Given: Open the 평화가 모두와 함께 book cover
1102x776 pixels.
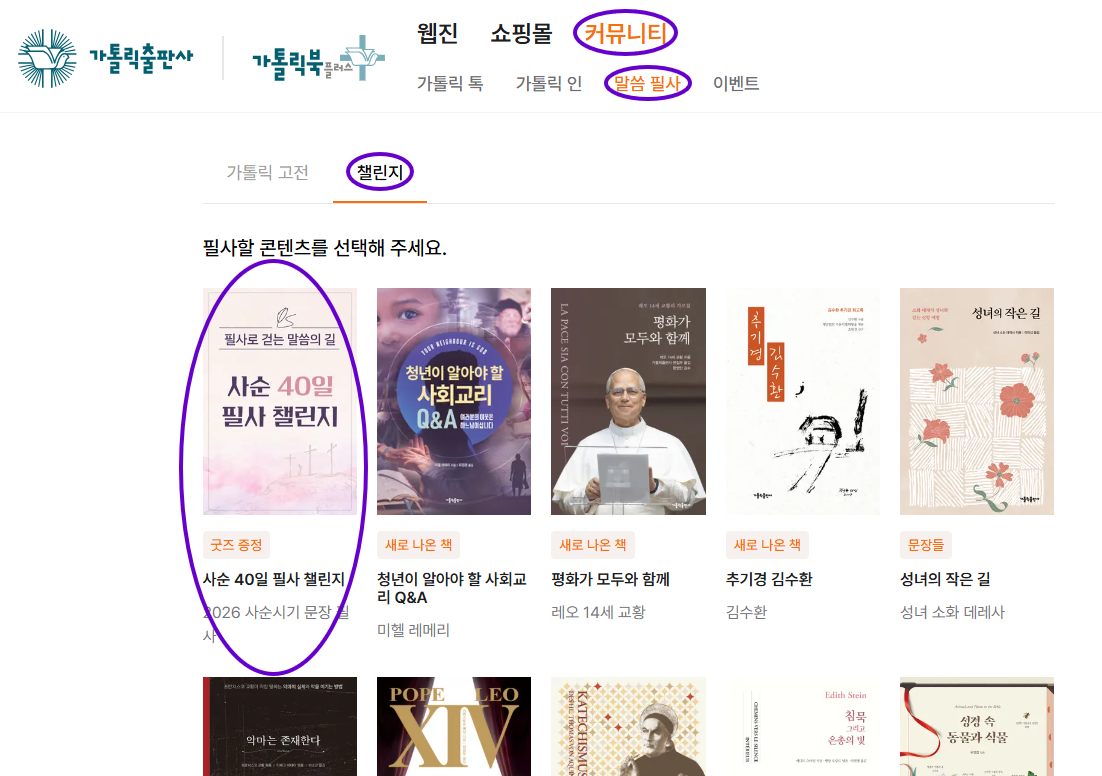Looking at the screenshot, I should (628, 401).
